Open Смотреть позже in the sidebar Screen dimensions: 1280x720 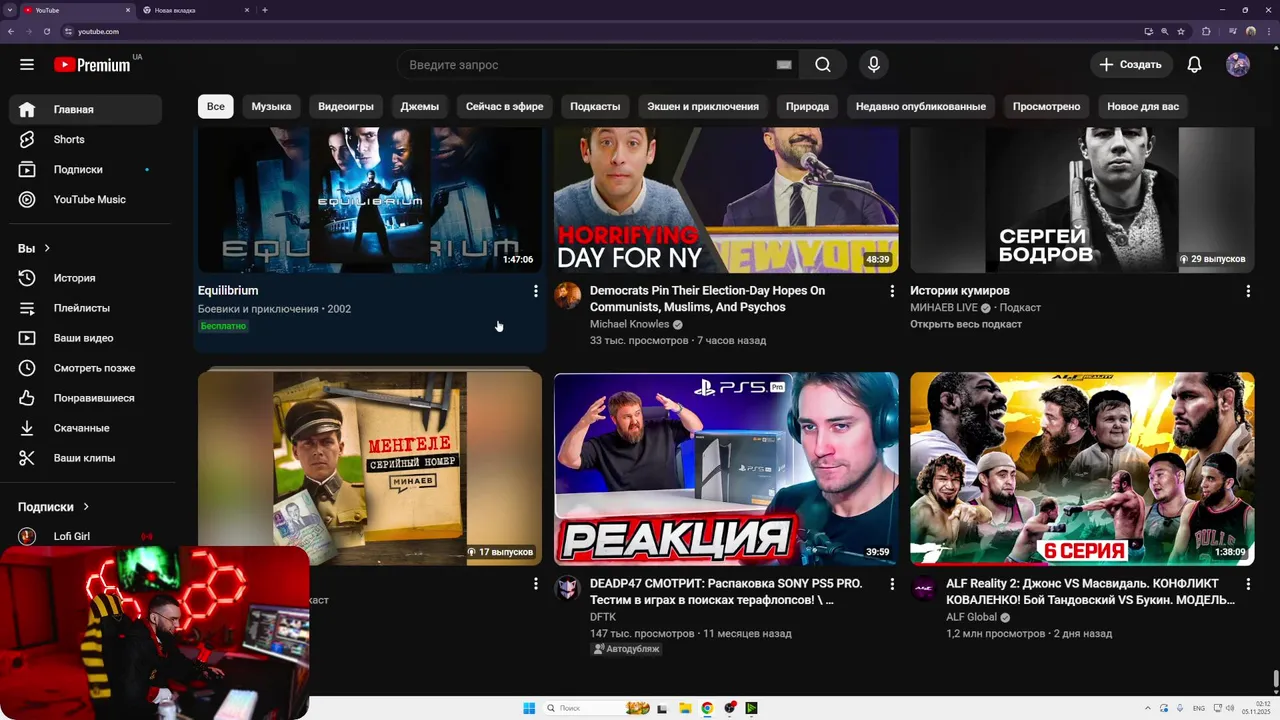(x=85, y=368)
